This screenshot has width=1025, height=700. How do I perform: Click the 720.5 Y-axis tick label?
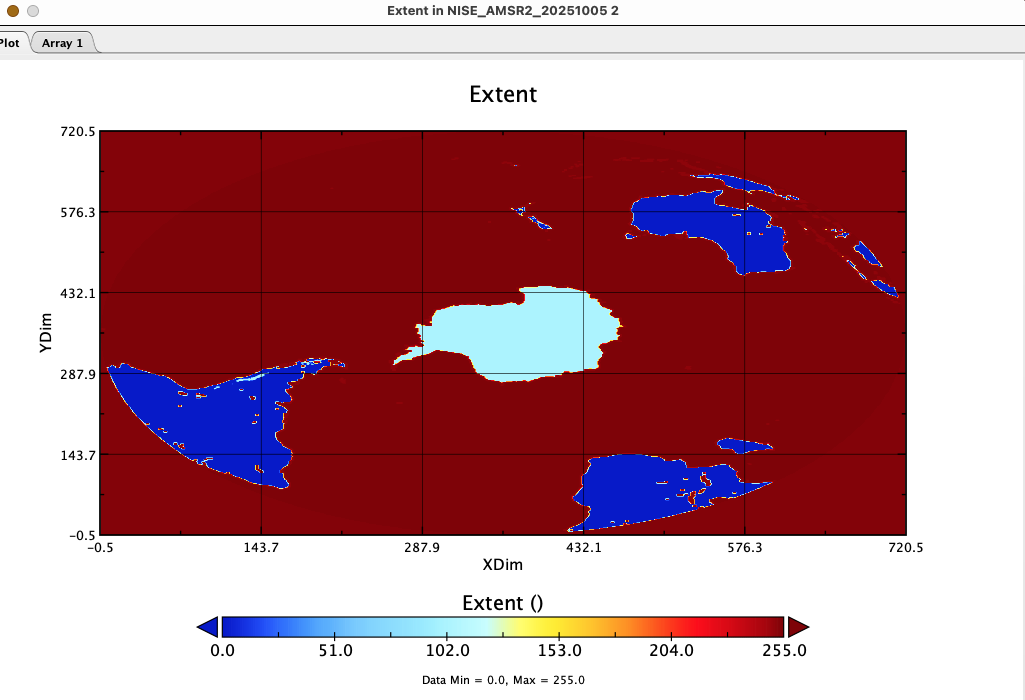79,130
